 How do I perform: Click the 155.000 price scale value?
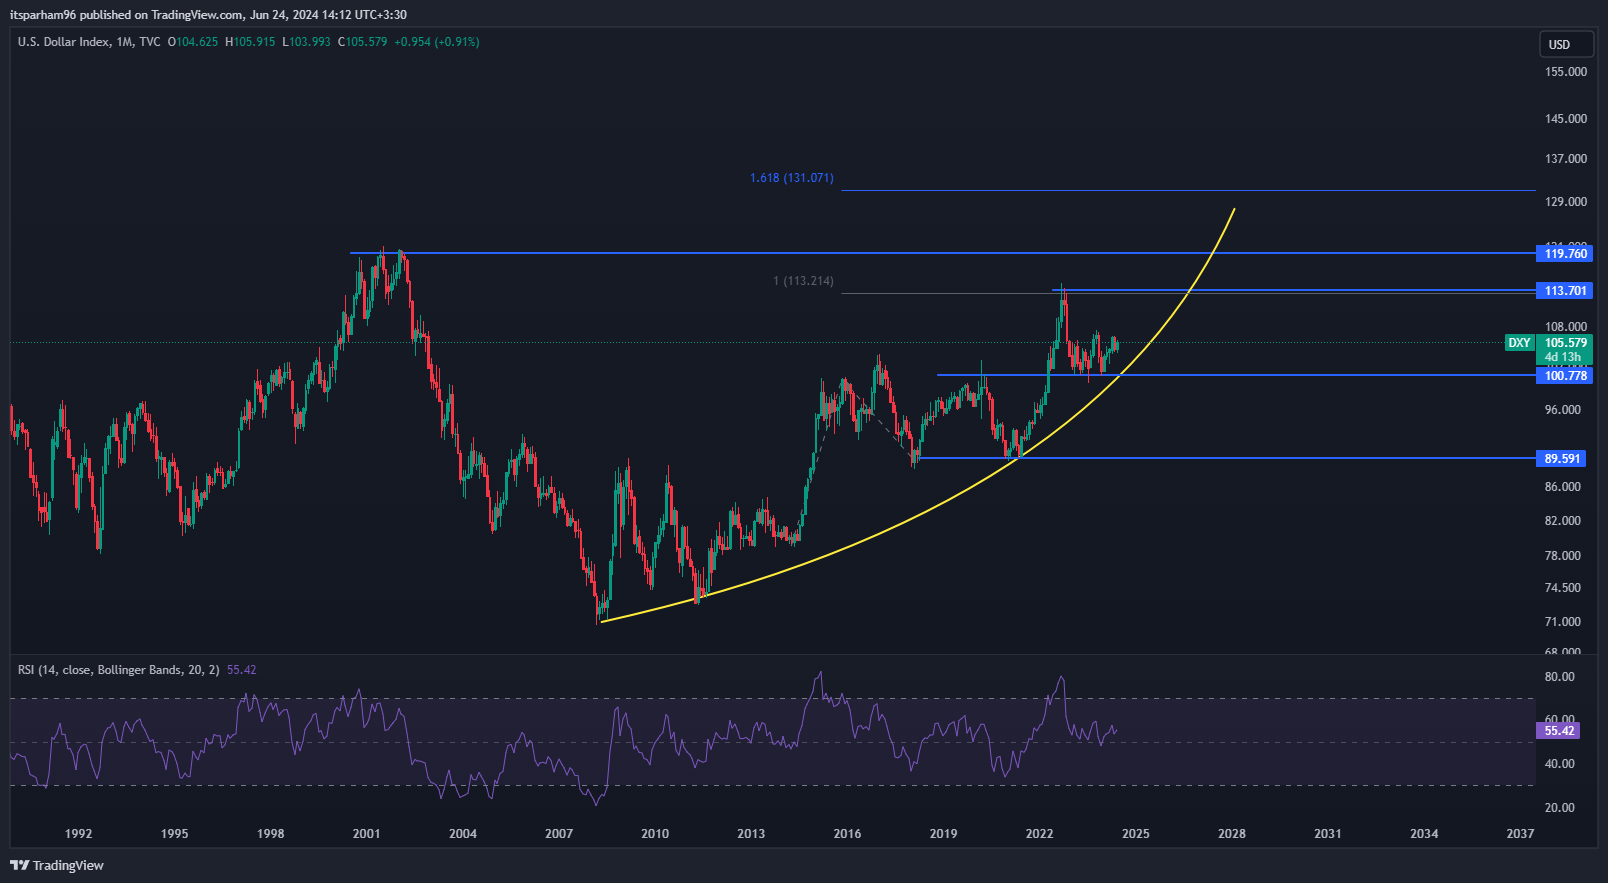pyautogui.click(x=1566, y=72)
